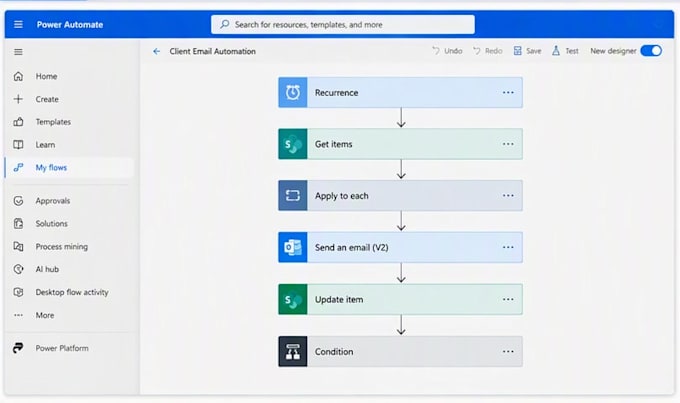Click the Approvals icon
Image resolution: width=680 pixels, height=403 pixels.
click(18, 201)
